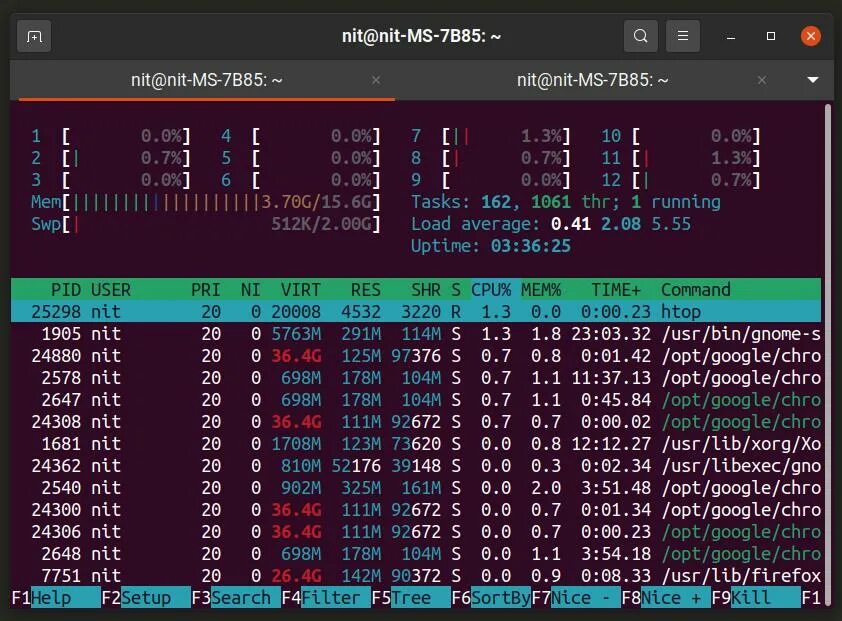The height and width of the screenshot is (621, 842).
Task: Click the TIME+ column header
Action: pyautogui.click(x=616, y=290)
